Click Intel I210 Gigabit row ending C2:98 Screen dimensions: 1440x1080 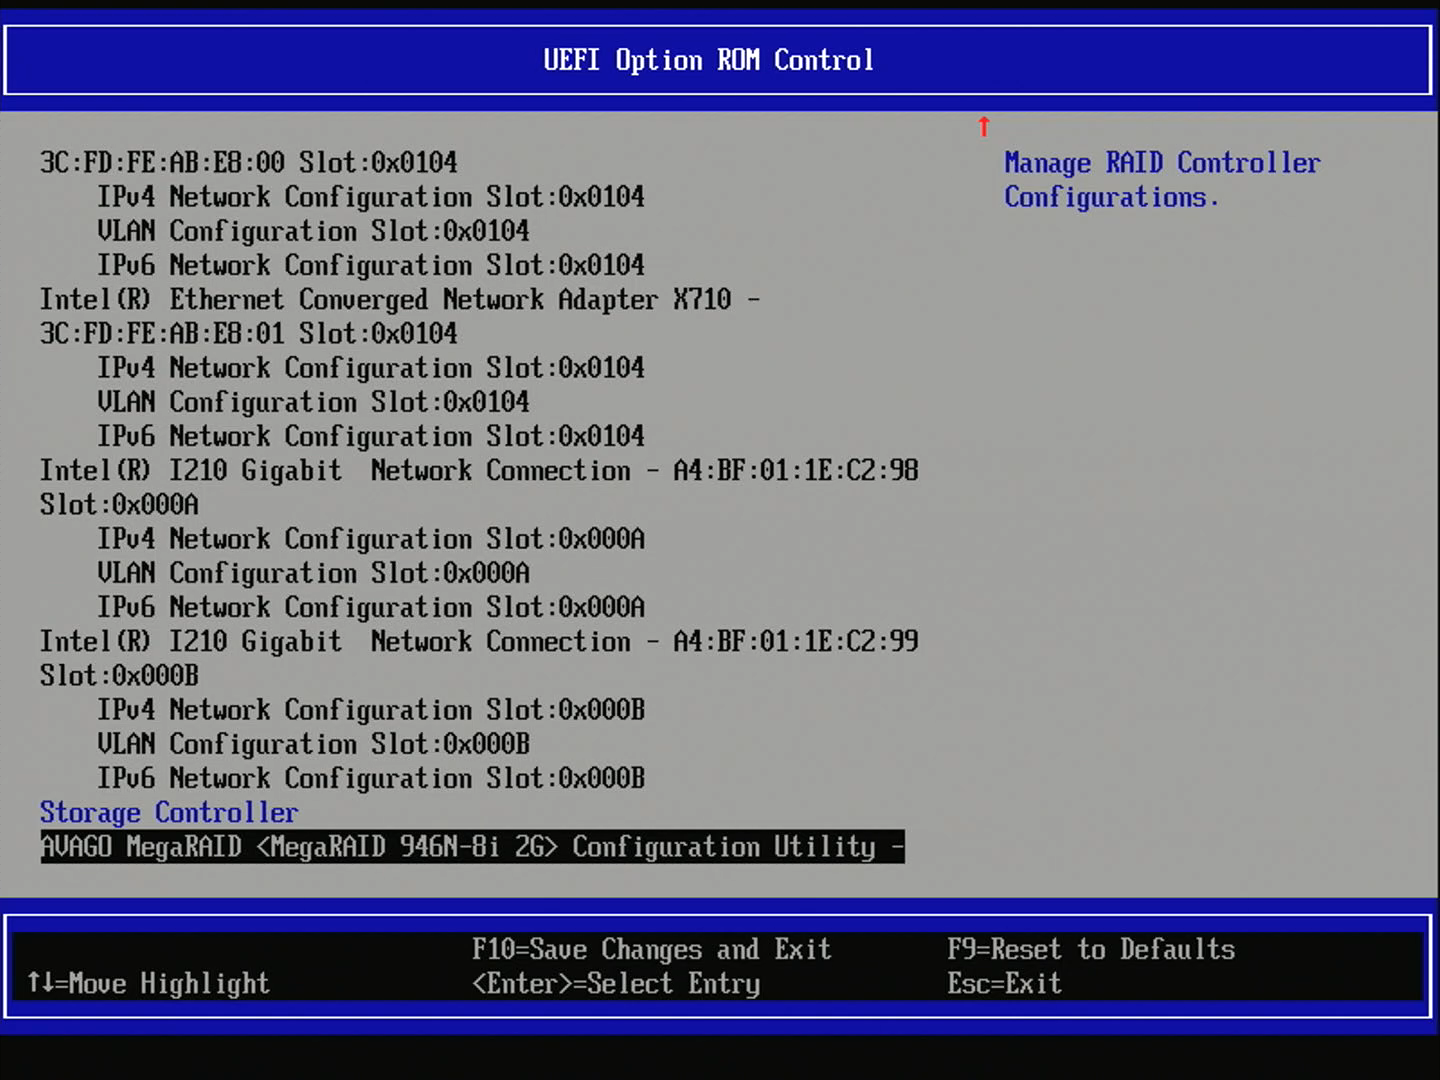[x=479, y=470]
